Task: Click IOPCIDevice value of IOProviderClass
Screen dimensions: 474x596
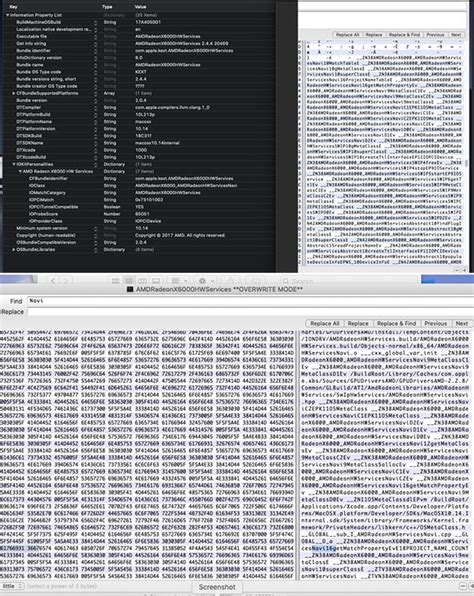Action: tap(148, 221)
